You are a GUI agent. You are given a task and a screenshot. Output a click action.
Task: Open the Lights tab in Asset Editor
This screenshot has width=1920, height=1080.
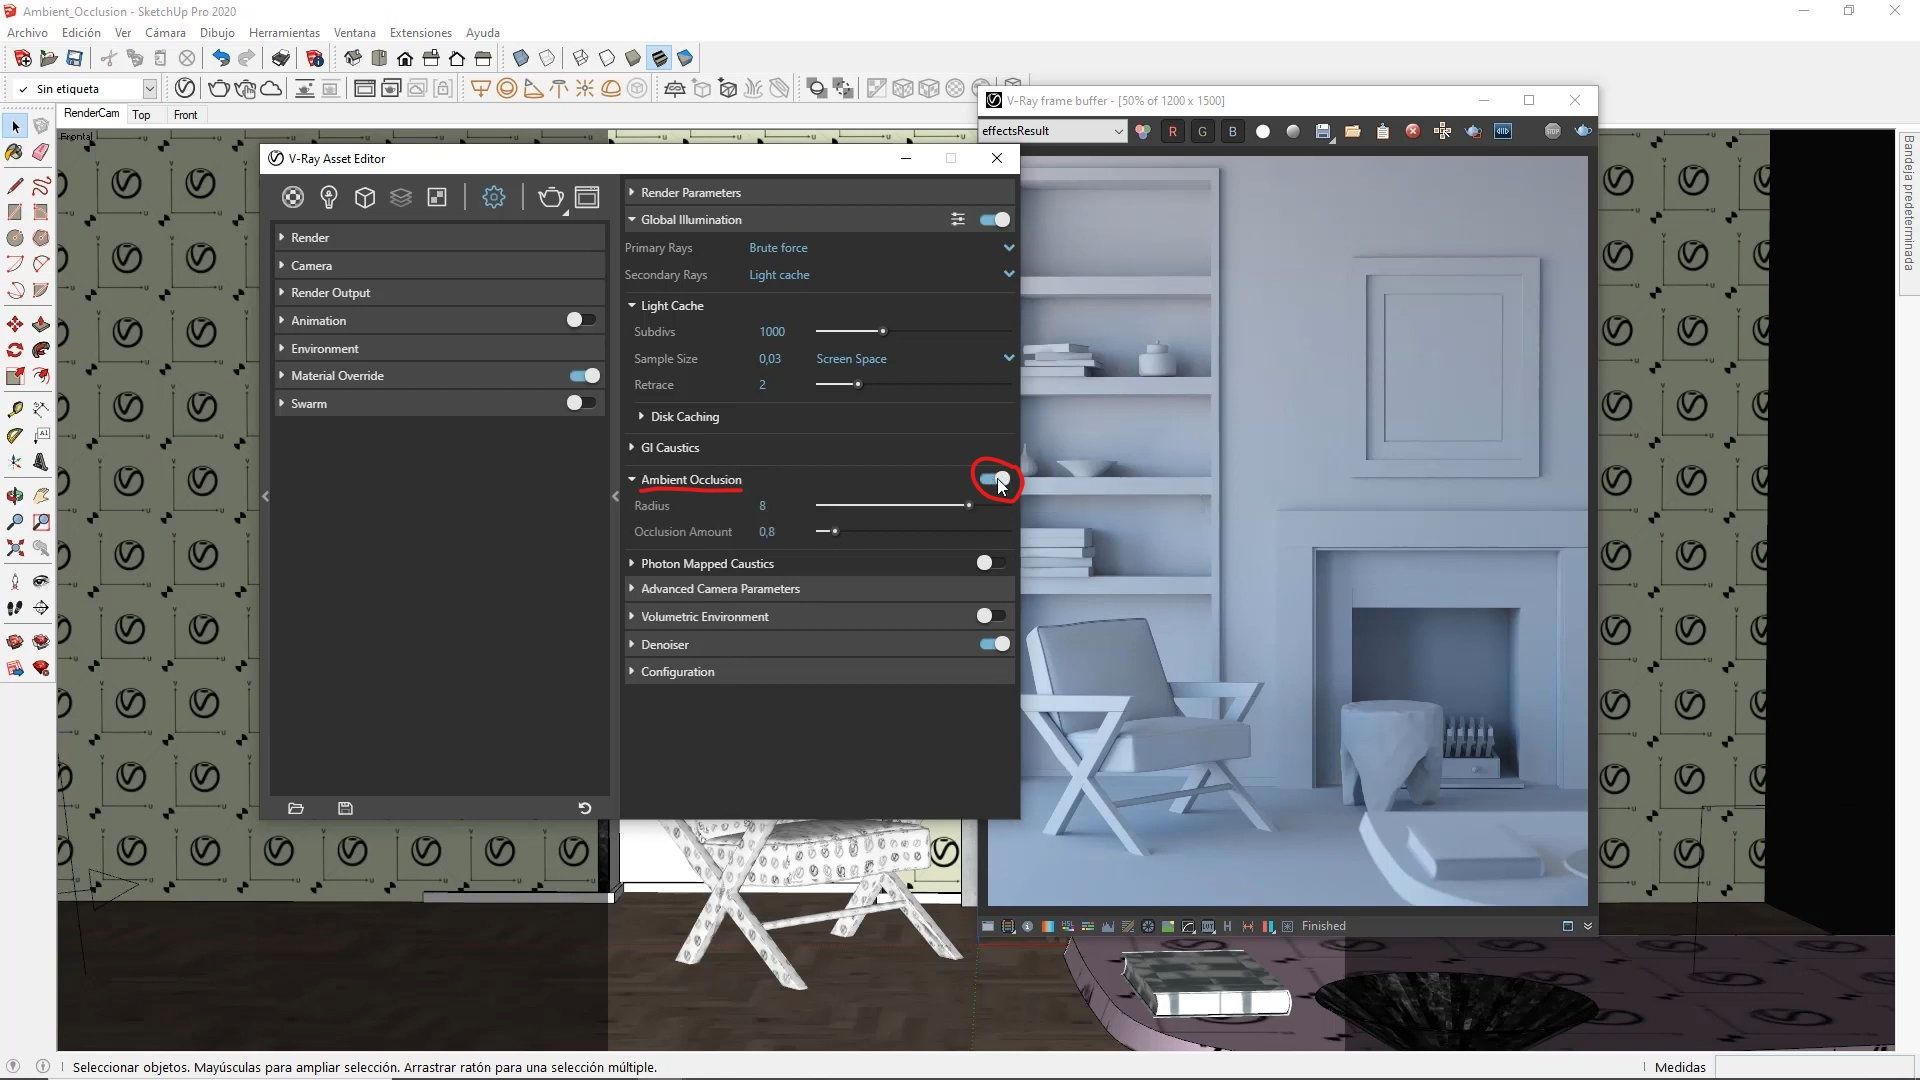pyautogui.click(x=328, y=197)
